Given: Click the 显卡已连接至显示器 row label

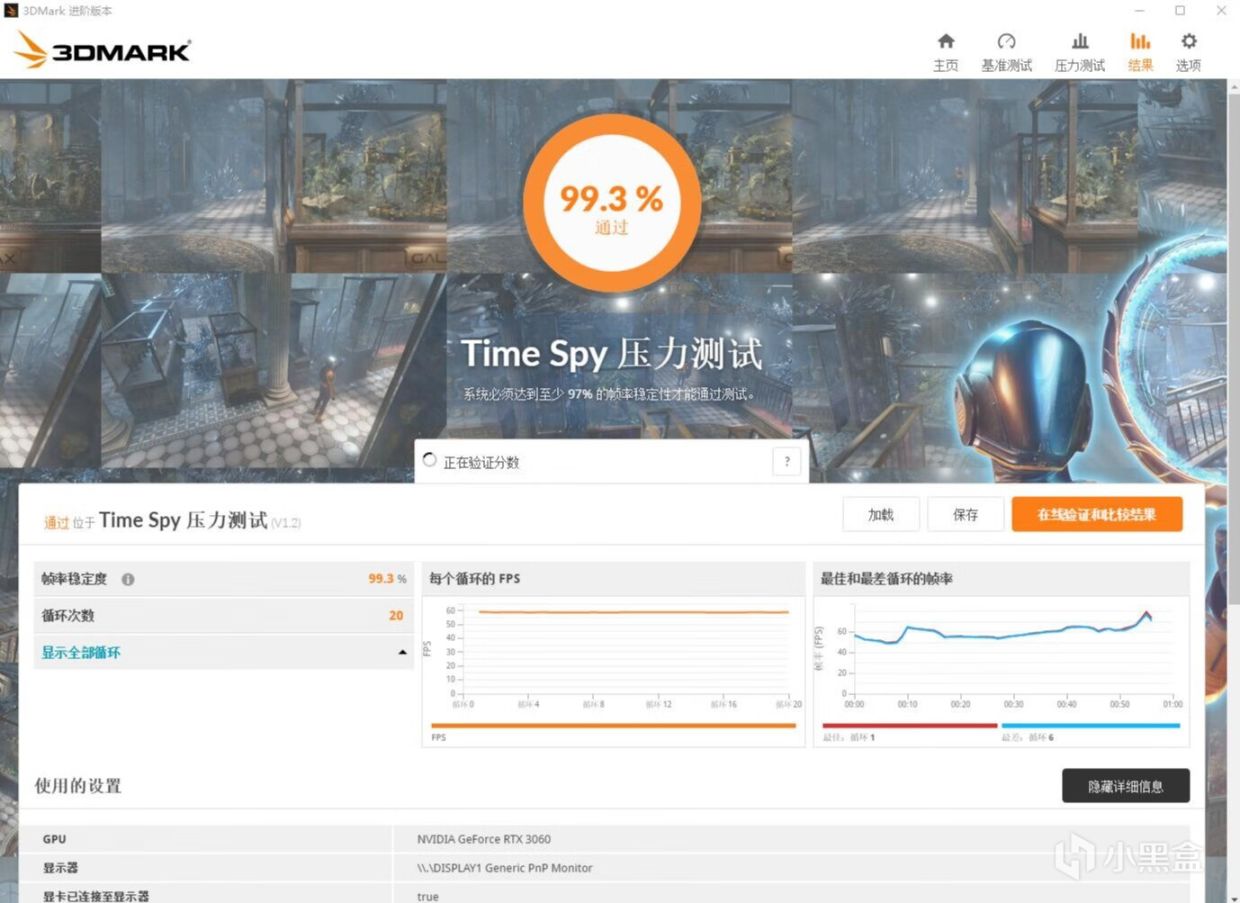Looking at the screenshot, I should (x=96, y=896).
